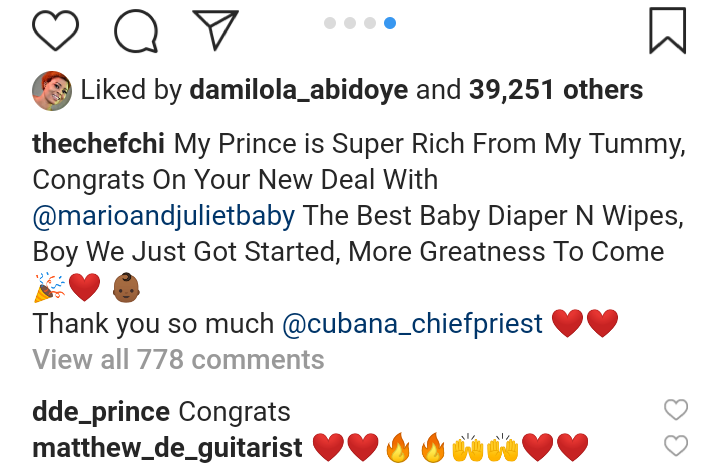The width and height of the screenshot is (720, 463).
Task: Save post with the bookmark icon
Action: coord(667,30)
